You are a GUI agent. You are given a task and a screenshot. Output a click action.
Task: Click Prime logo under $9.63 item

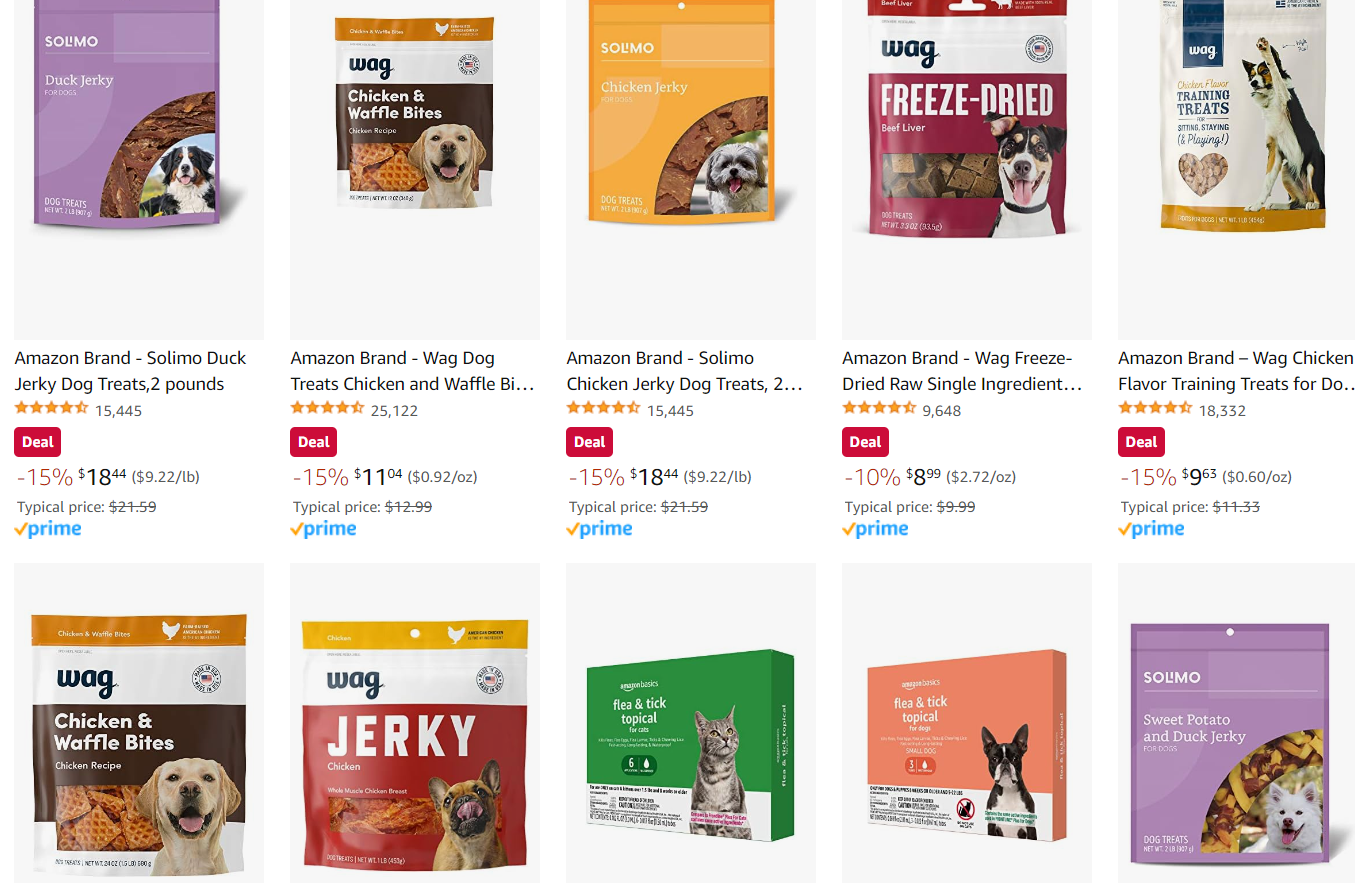point(1151,529)
